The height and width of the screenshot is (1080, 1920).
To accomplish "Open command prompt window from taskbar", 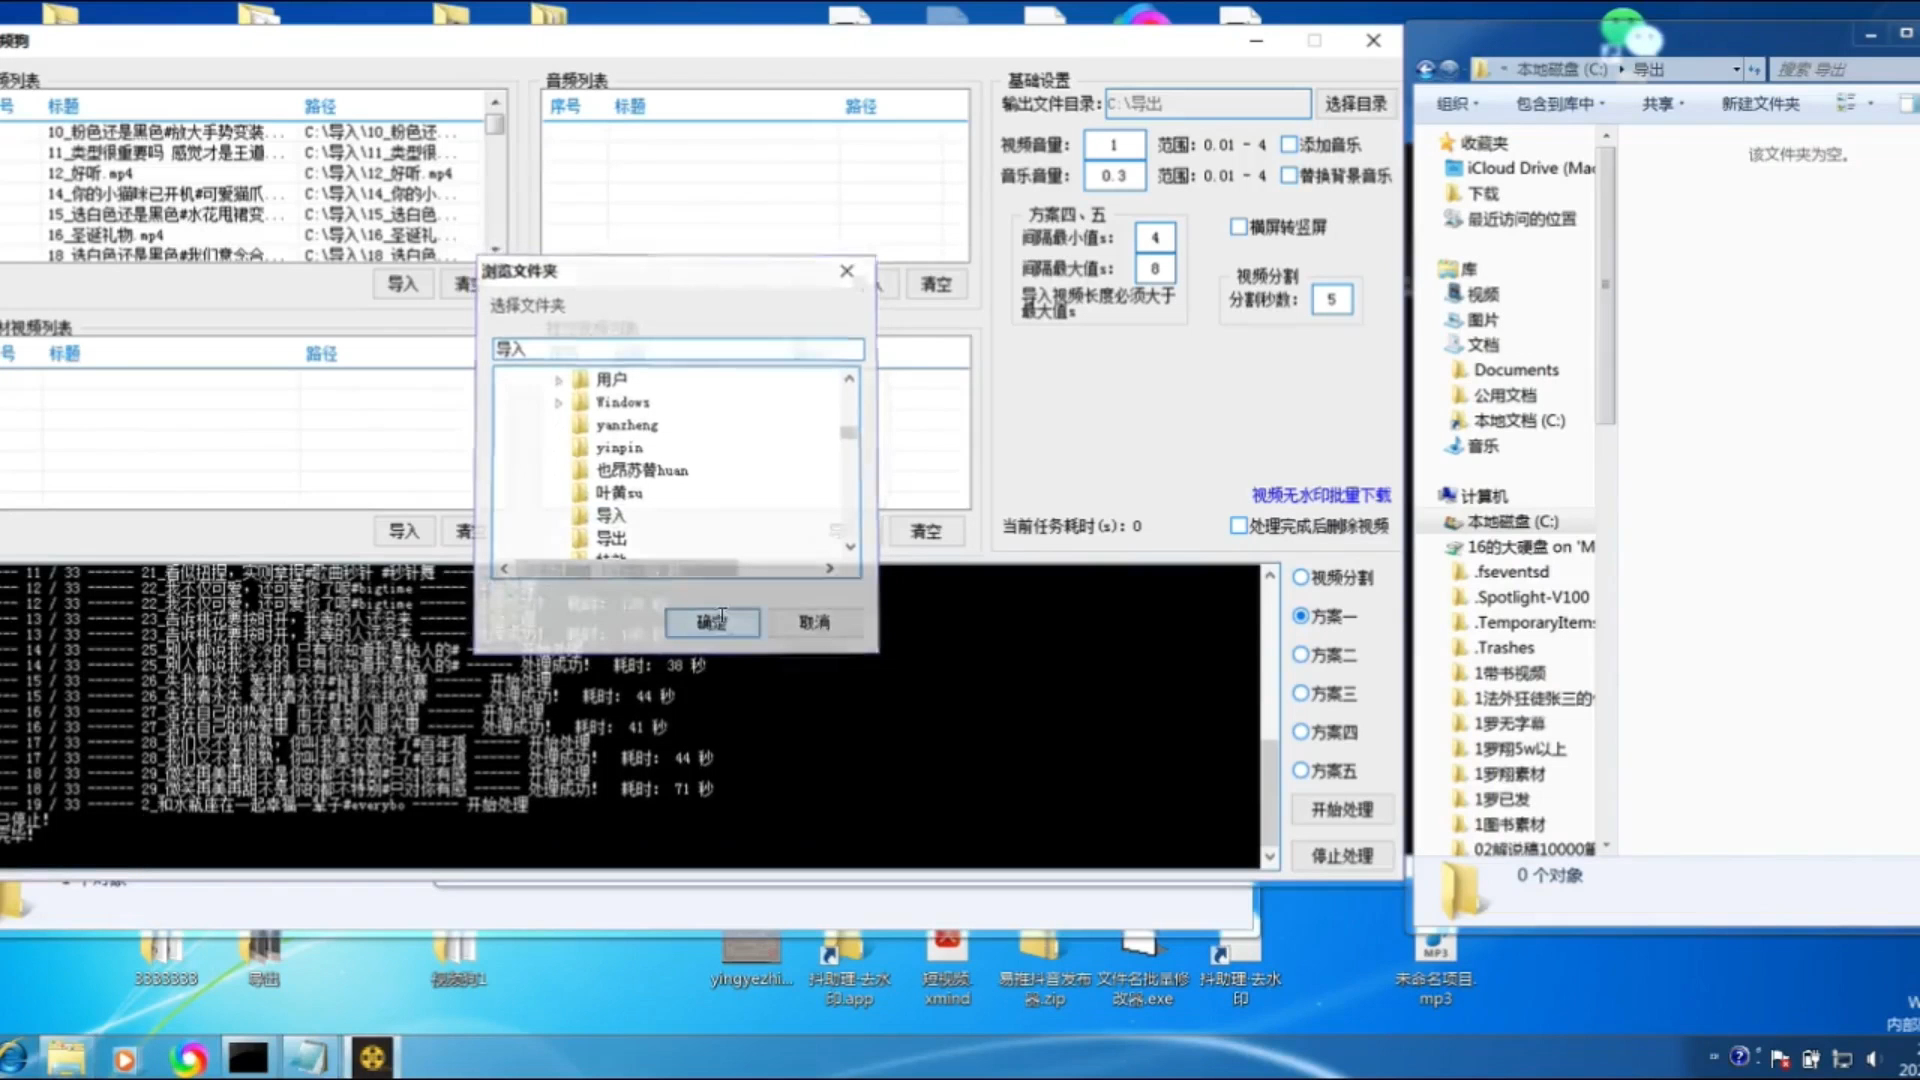I will pos(247,1058).
